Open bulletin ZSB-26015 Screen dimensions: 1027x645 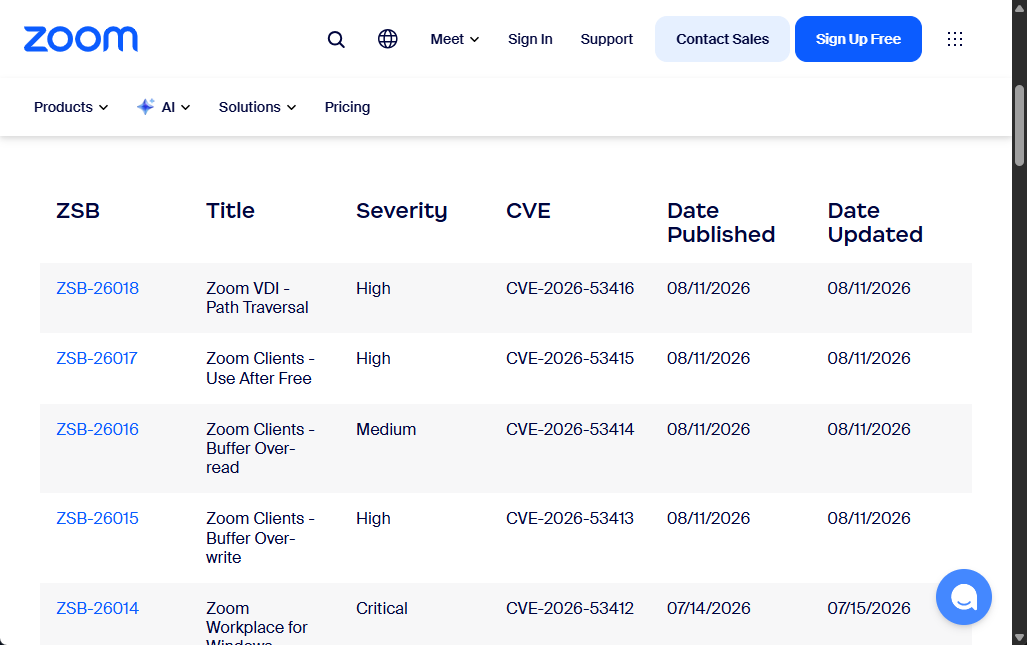pyautogui.click(x=98, y=518)
